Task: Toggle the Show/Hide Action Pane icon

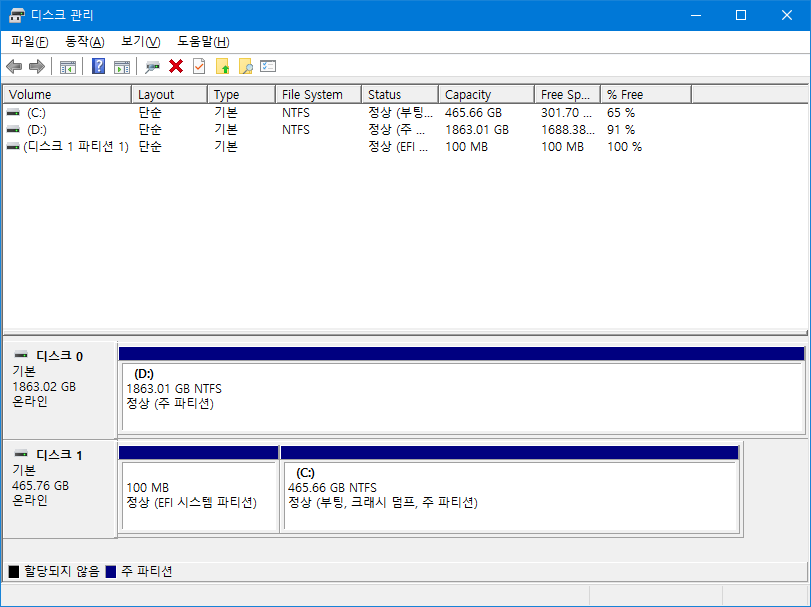Action: click(x=122, y=67)
